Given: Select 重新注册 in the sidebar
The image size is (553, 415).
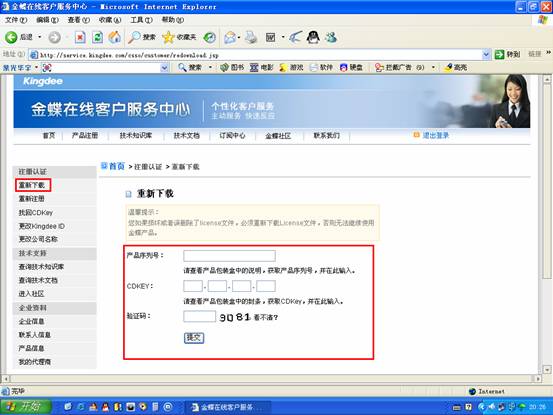Looking at the screenshot, I should coord(32,199).
